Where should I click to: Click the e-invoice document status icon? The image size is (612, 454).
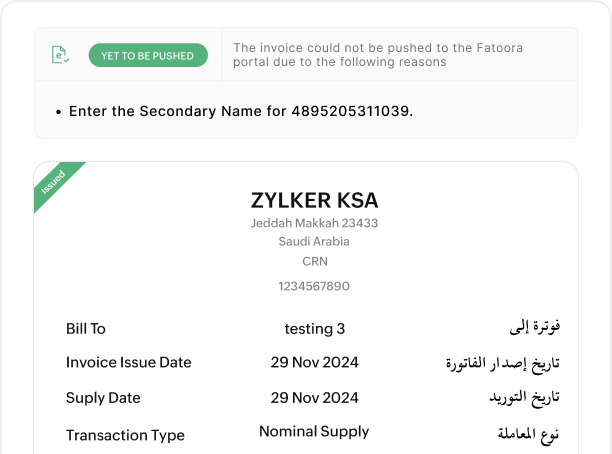pos(60,56)
